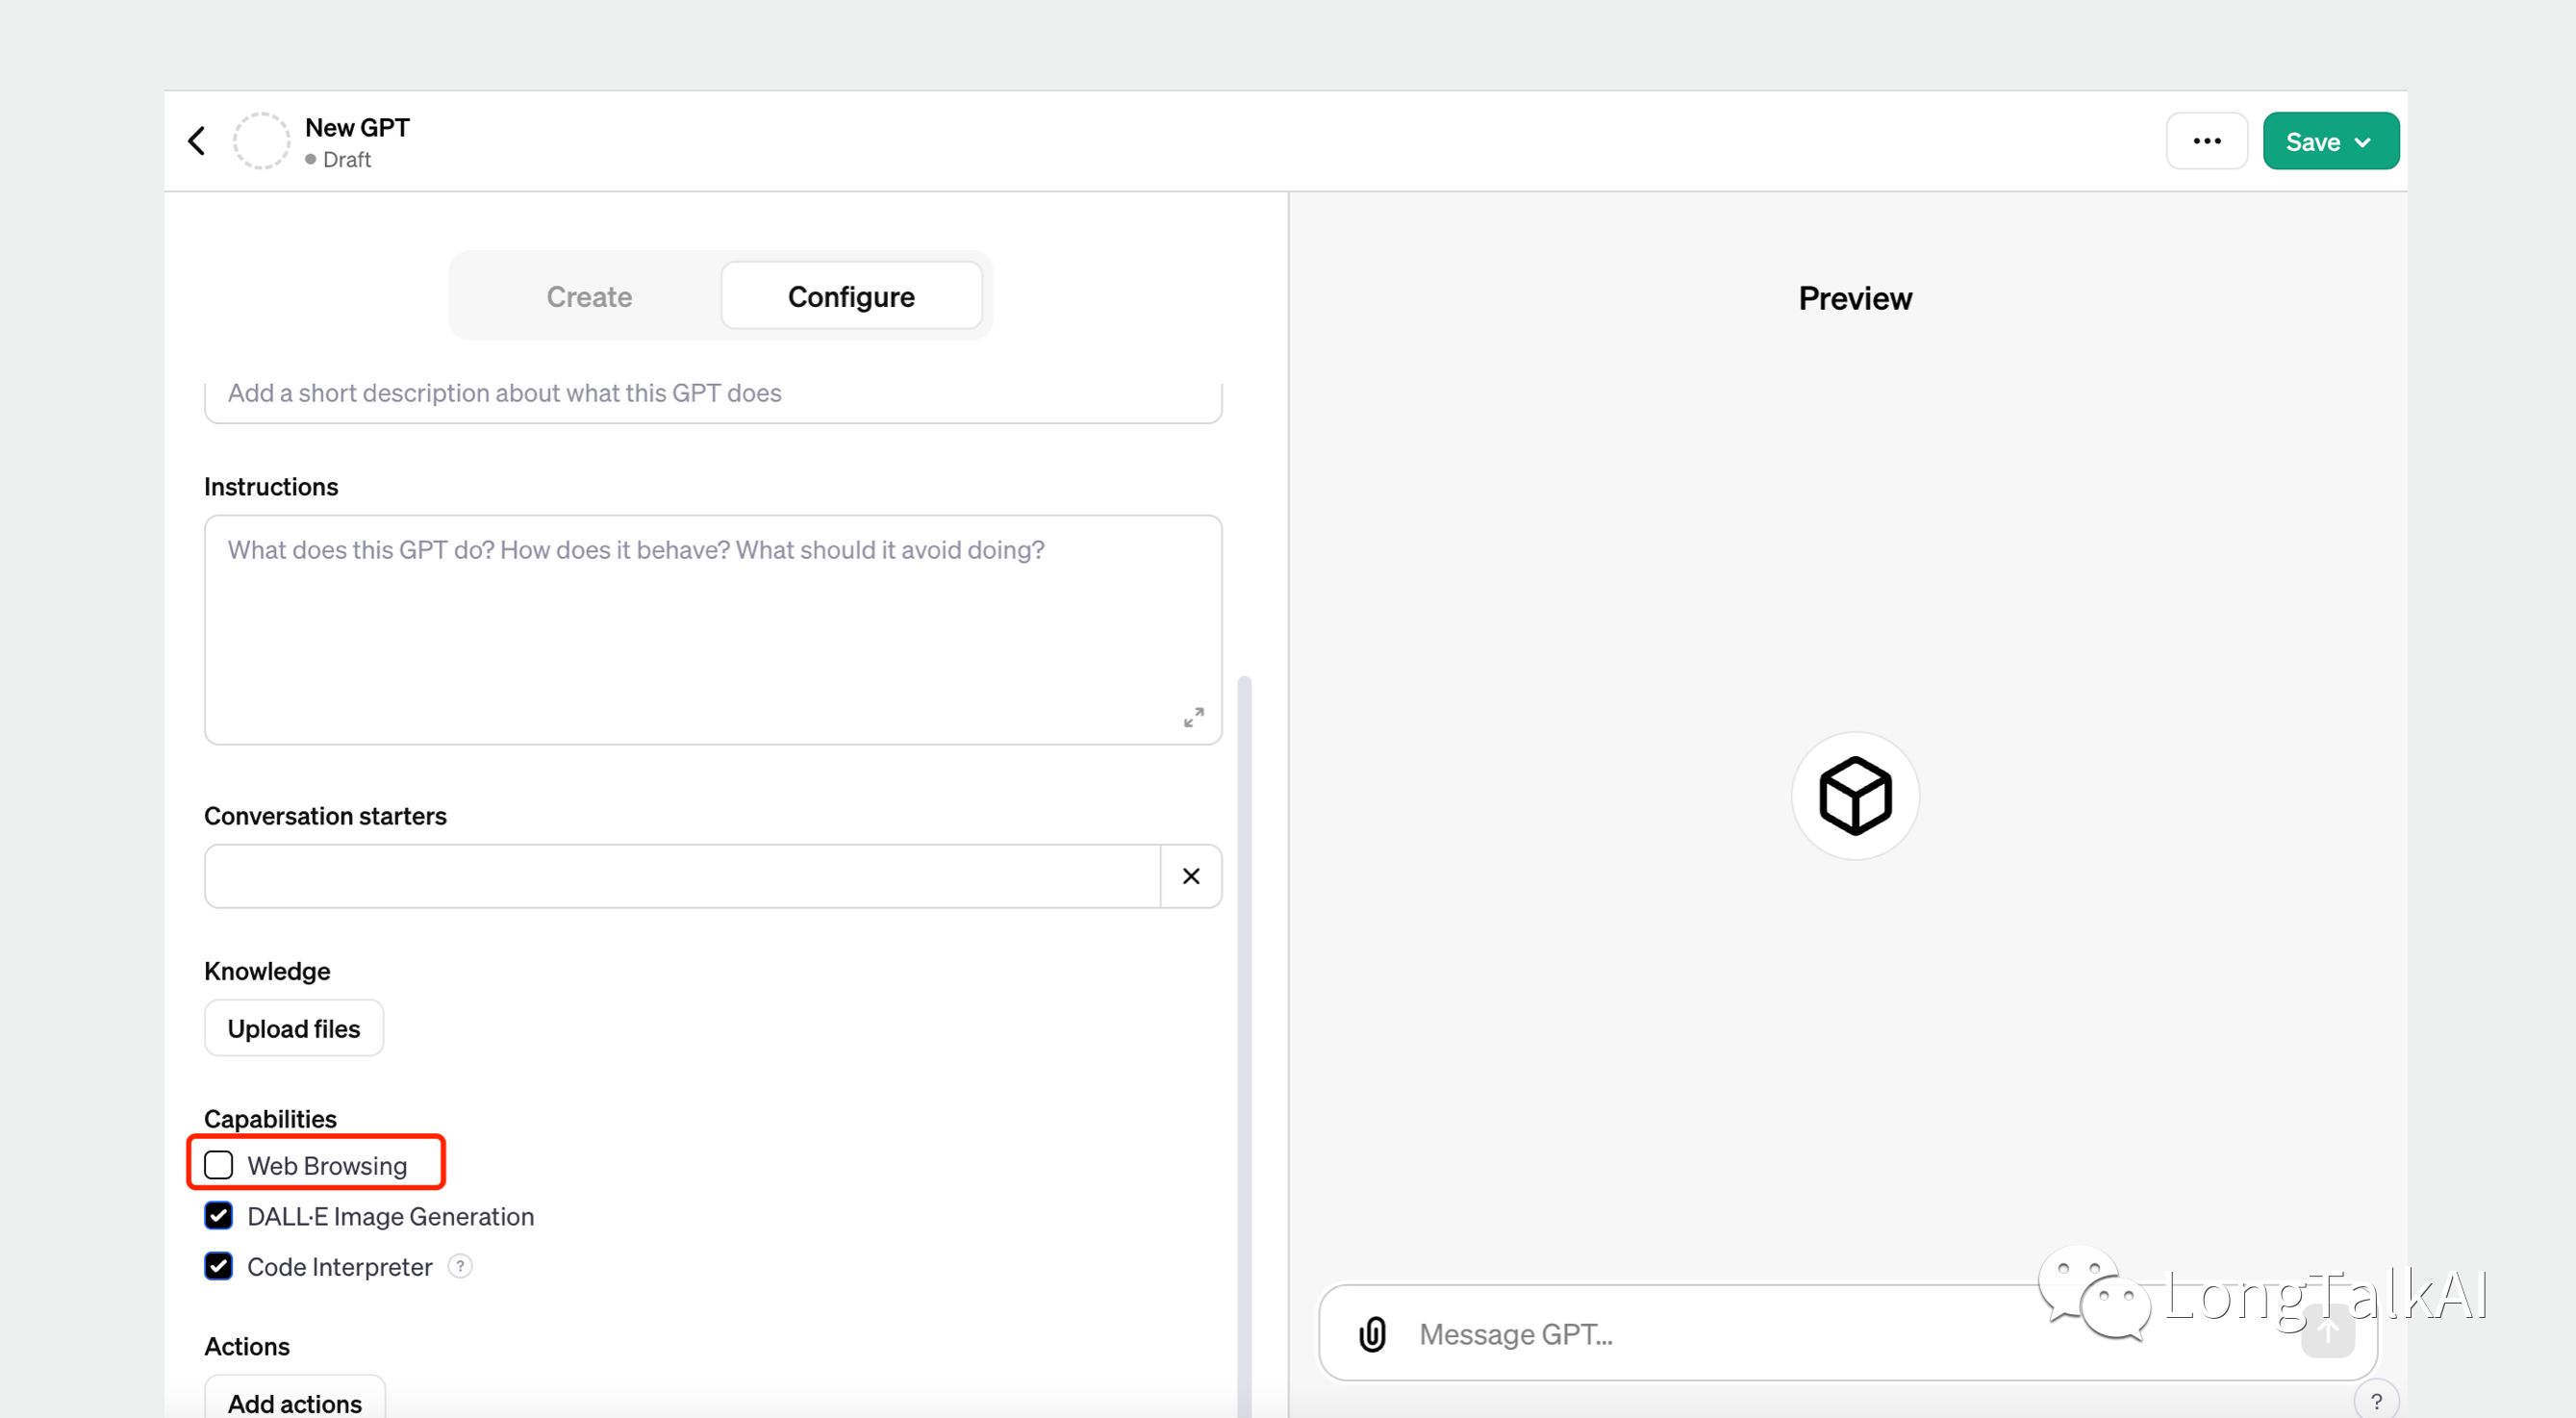Screen dimensions: 2576x1418
Task: Focus the Instructions text area
Action: [712, 630]
